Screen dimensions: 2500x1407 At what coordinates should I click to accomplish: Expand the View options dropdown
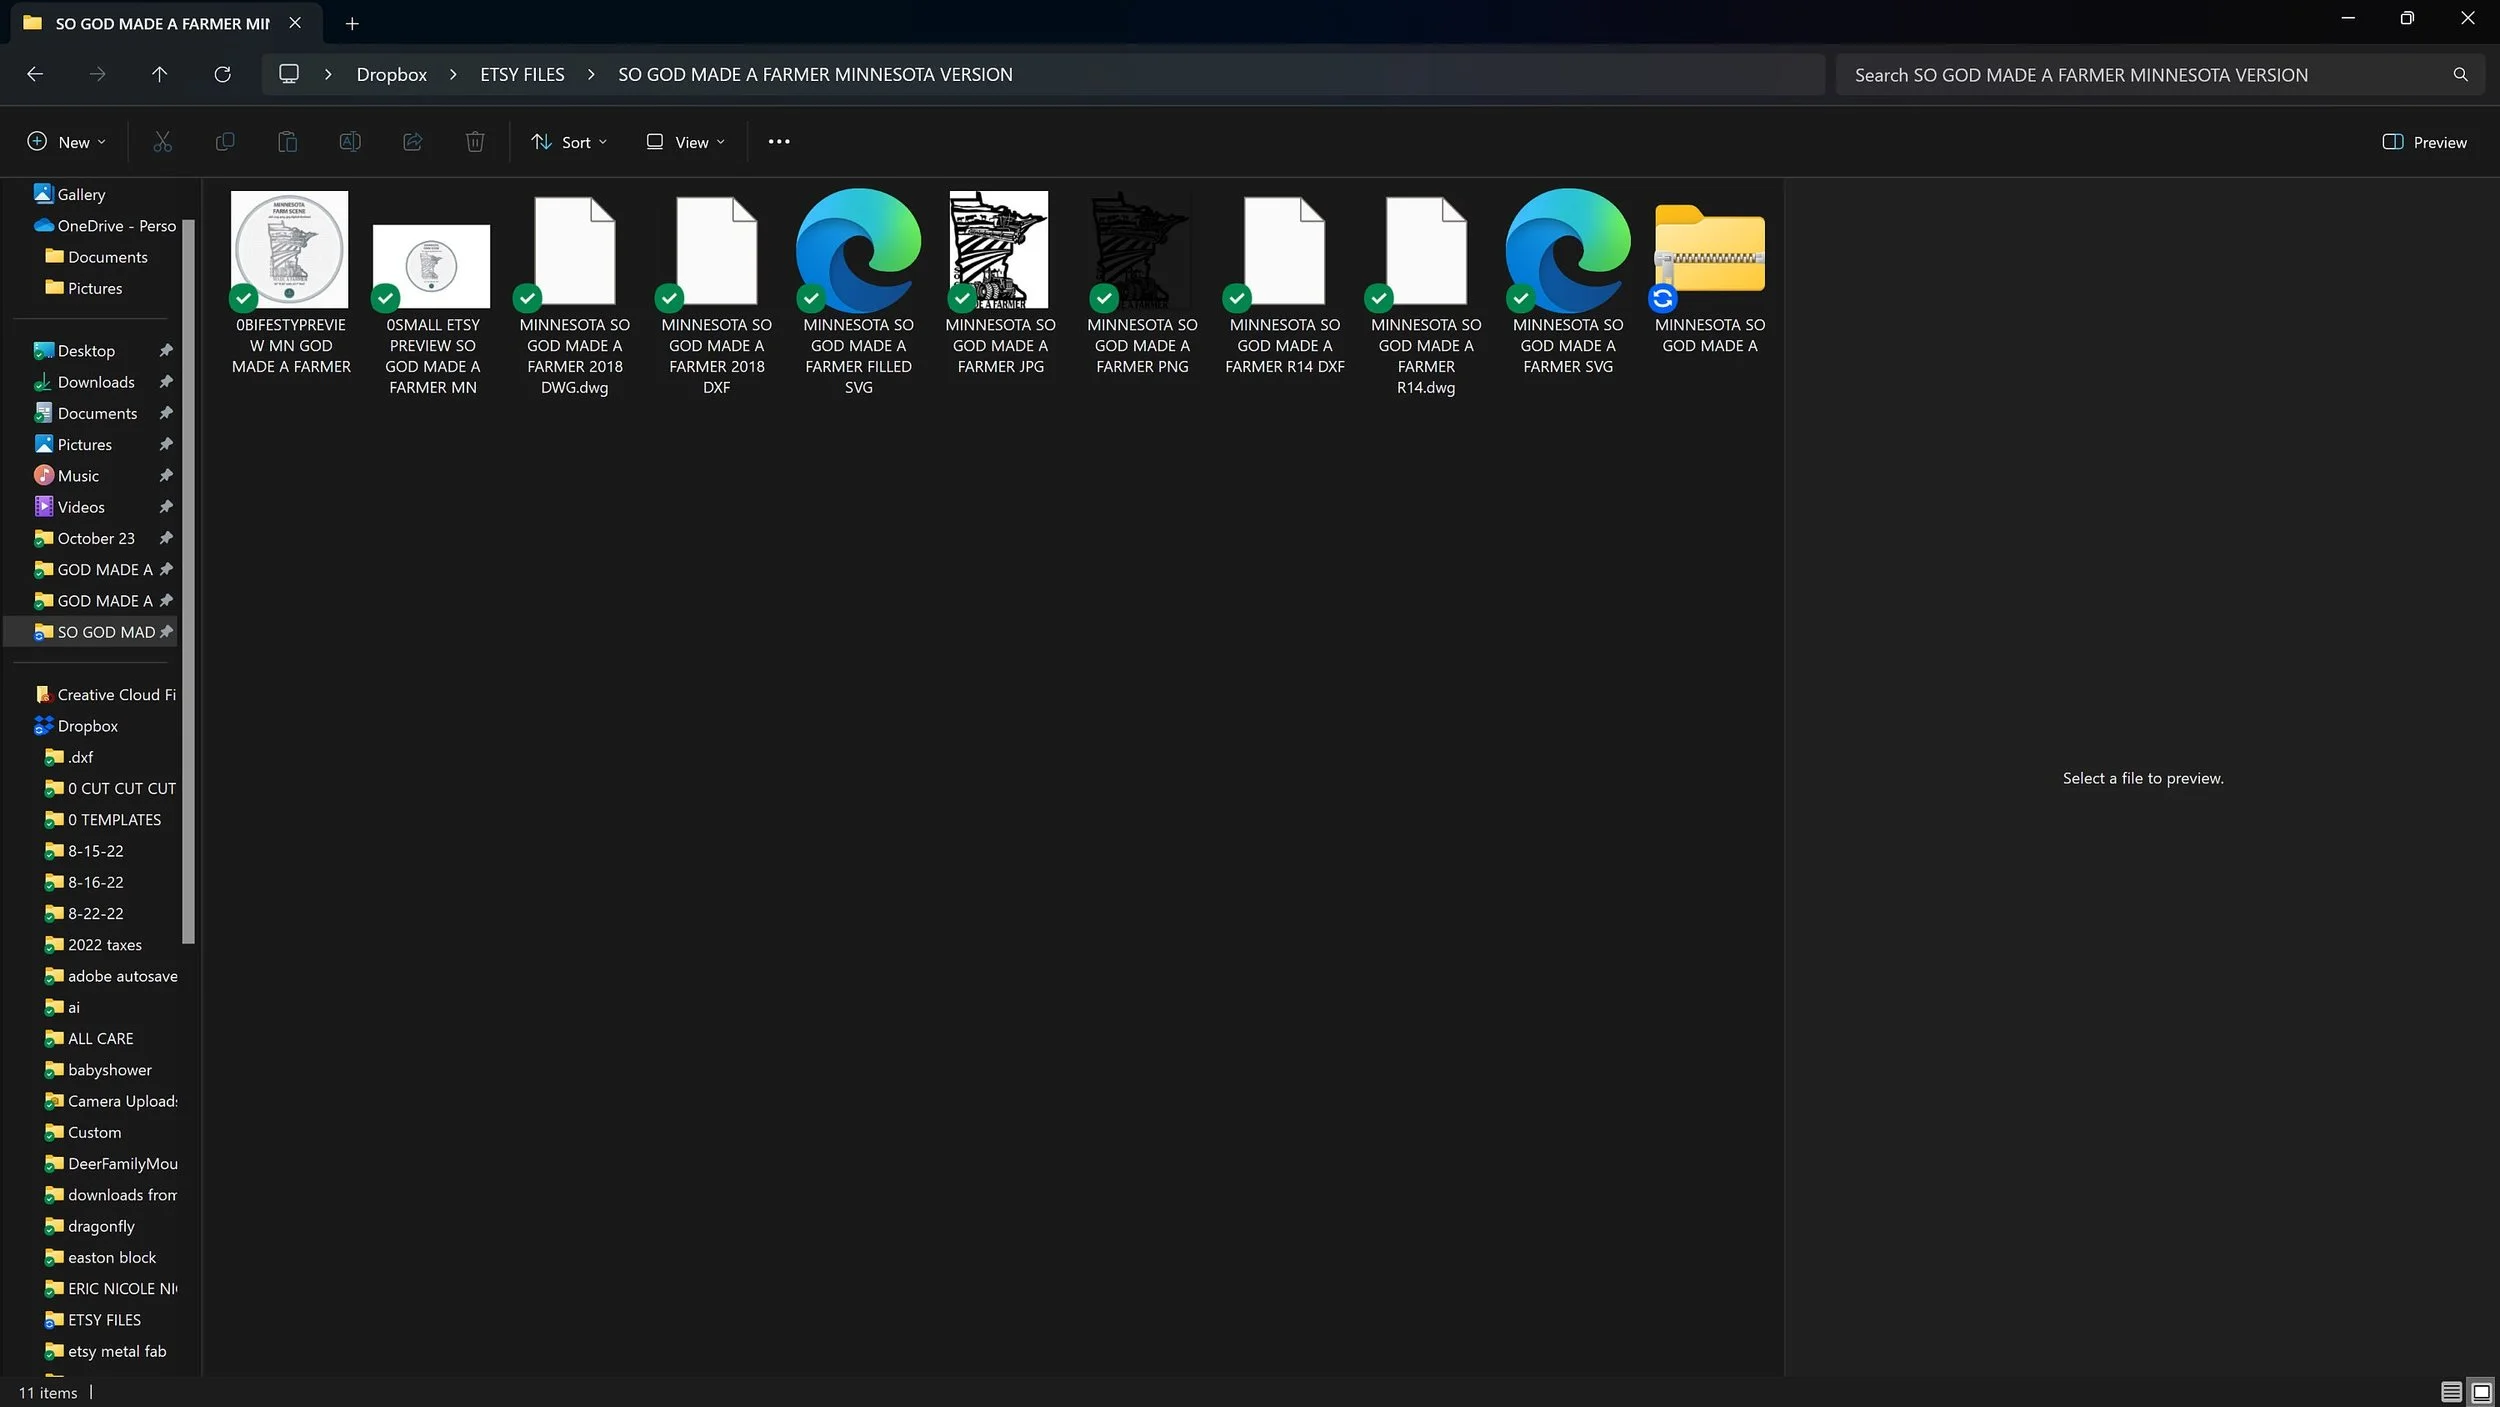(685, 142)
